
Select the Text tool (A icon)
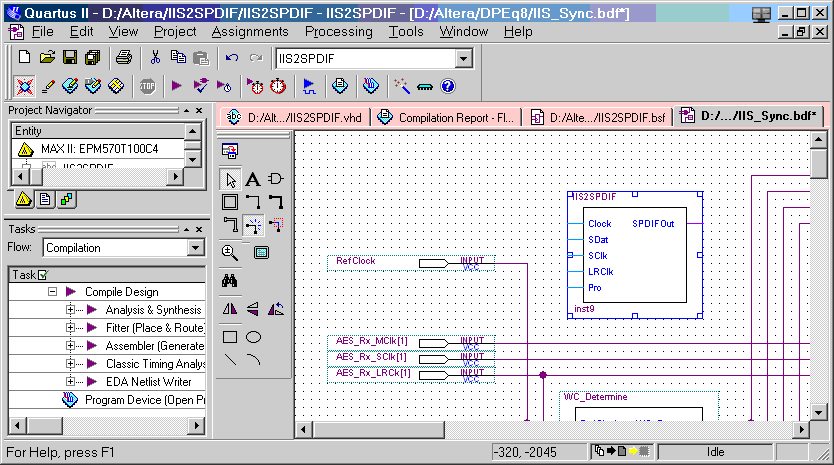tap(253, 179)
